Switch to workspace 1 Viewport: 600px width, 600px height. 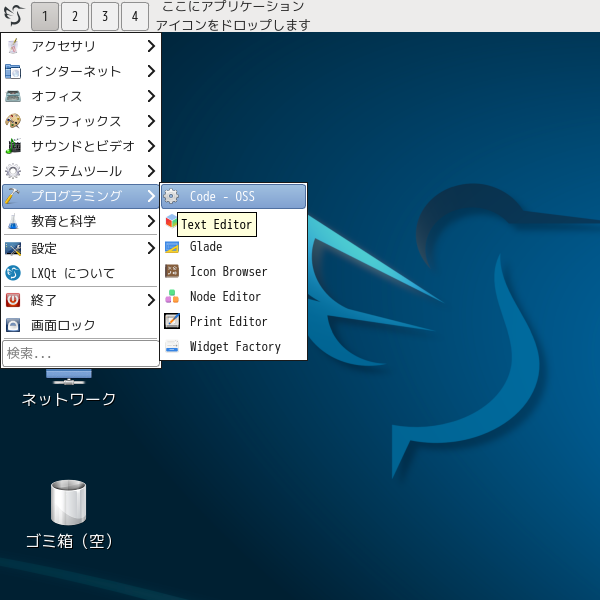pos(45,16)
